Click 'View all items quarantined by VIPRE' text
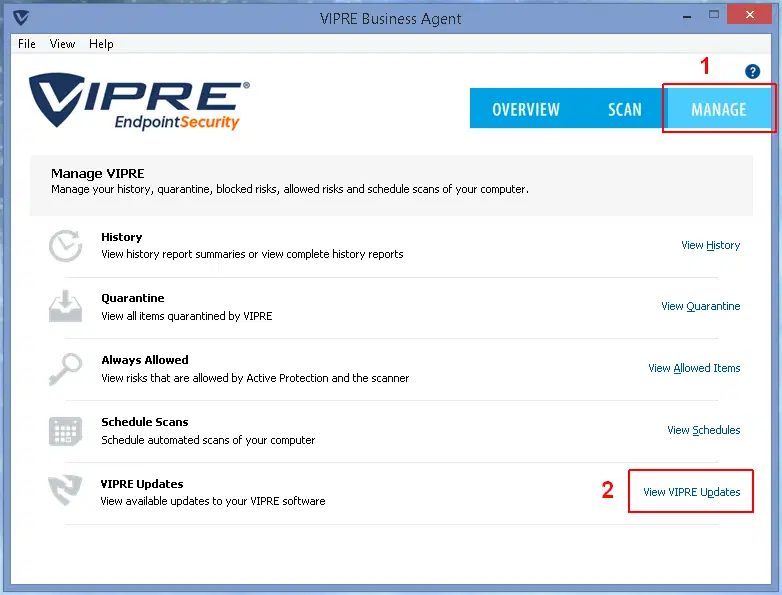 187,316
